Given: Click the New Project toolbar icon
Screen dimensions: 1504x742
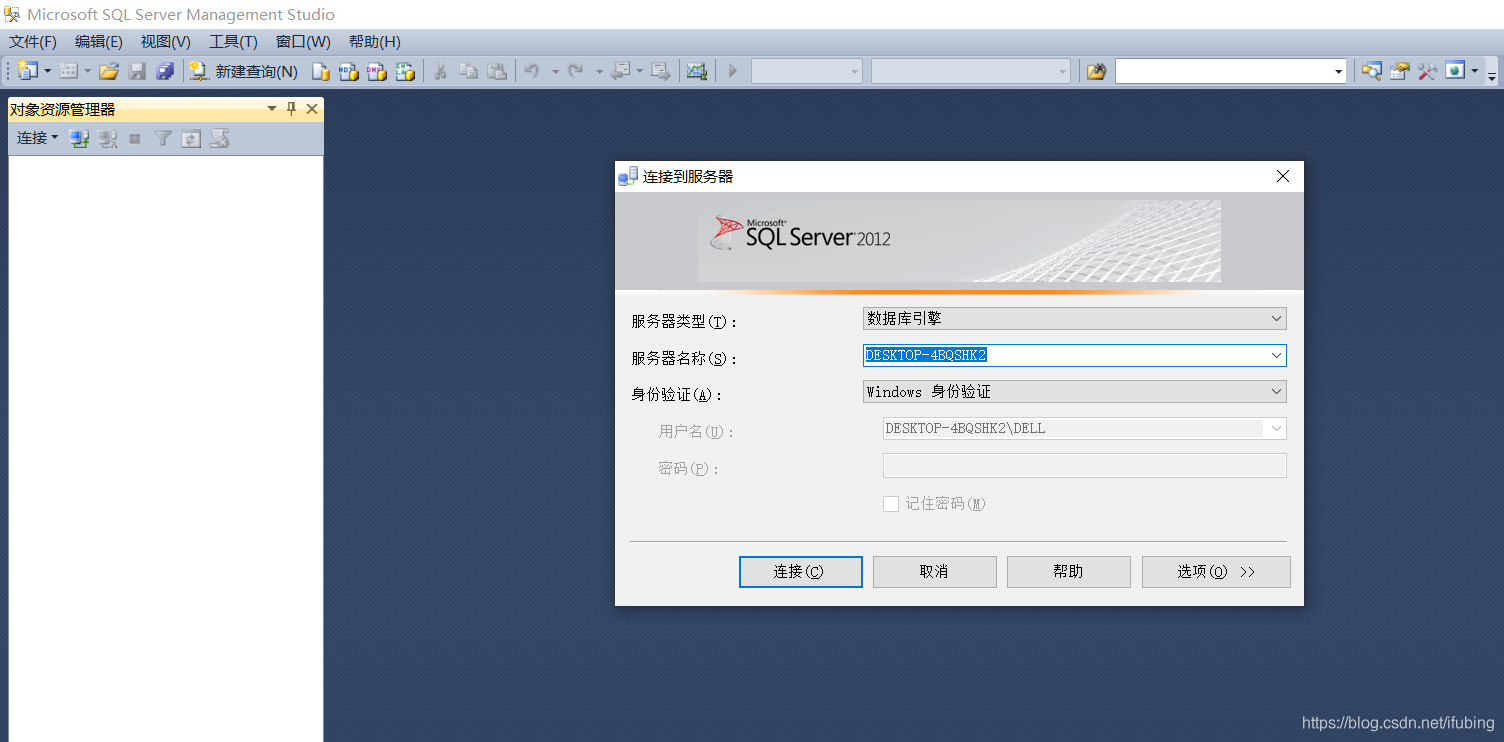Looking at the screenshot, I should point(27,71).
